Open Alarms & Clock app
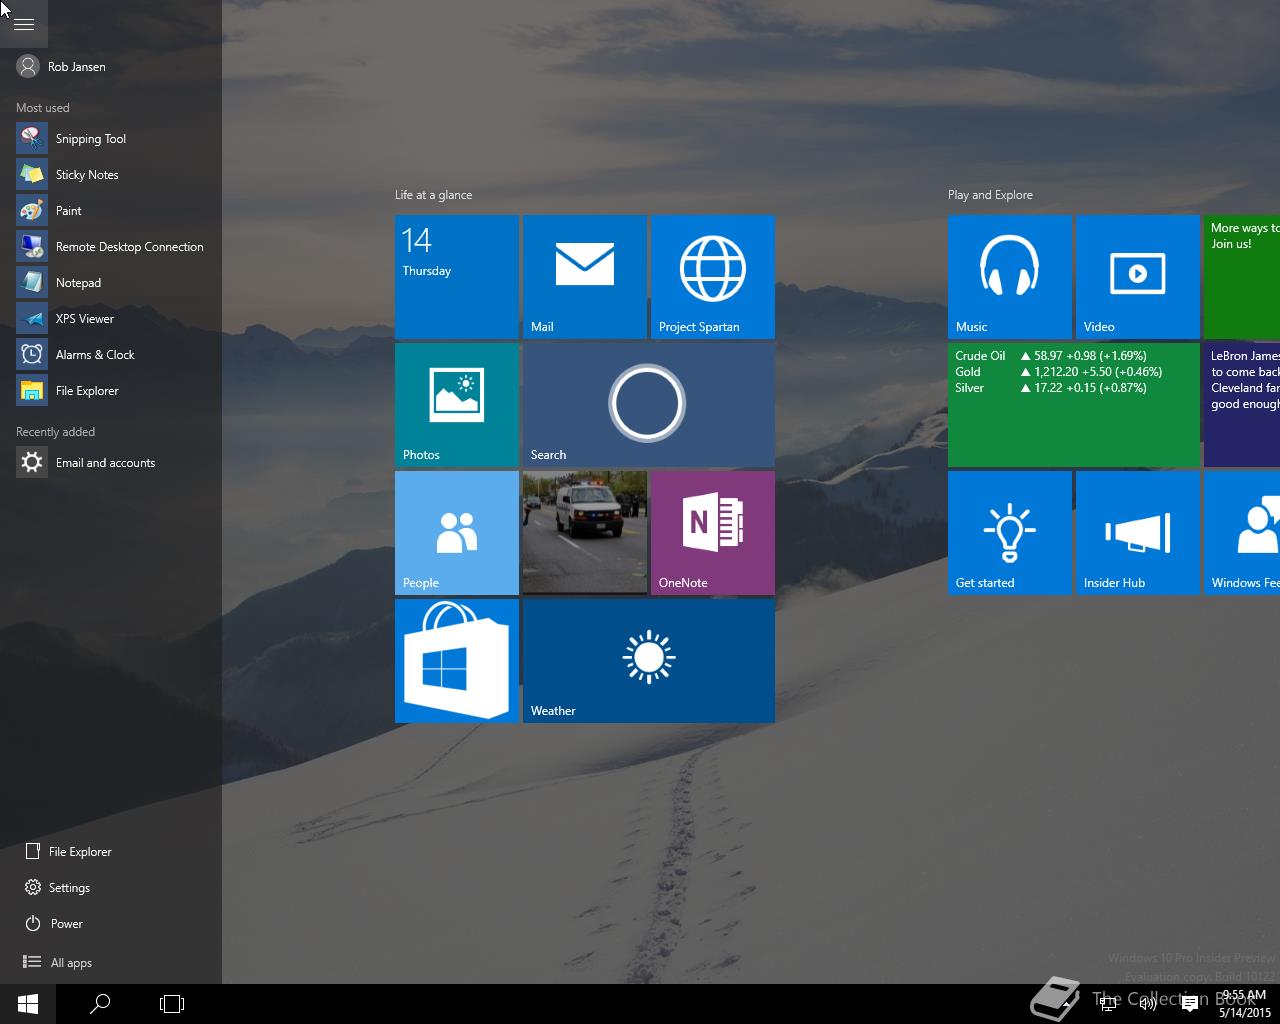Viewport: 1280px width, 1024px height. click(x=110, y=355)
